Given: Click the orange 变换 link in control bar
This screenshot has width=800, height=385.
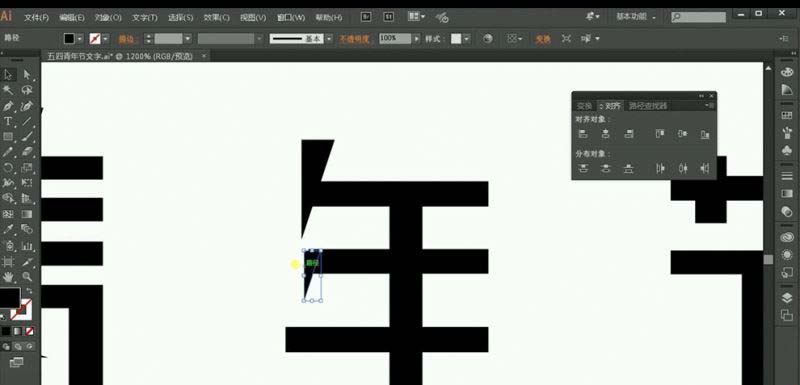Looking at the screenshot, I should pos(542,39).
